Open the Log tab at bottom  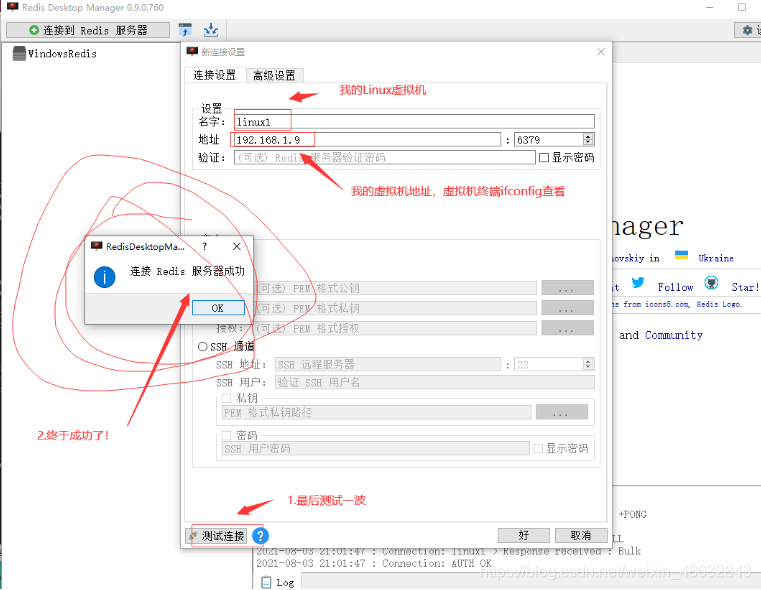(278, 582)
